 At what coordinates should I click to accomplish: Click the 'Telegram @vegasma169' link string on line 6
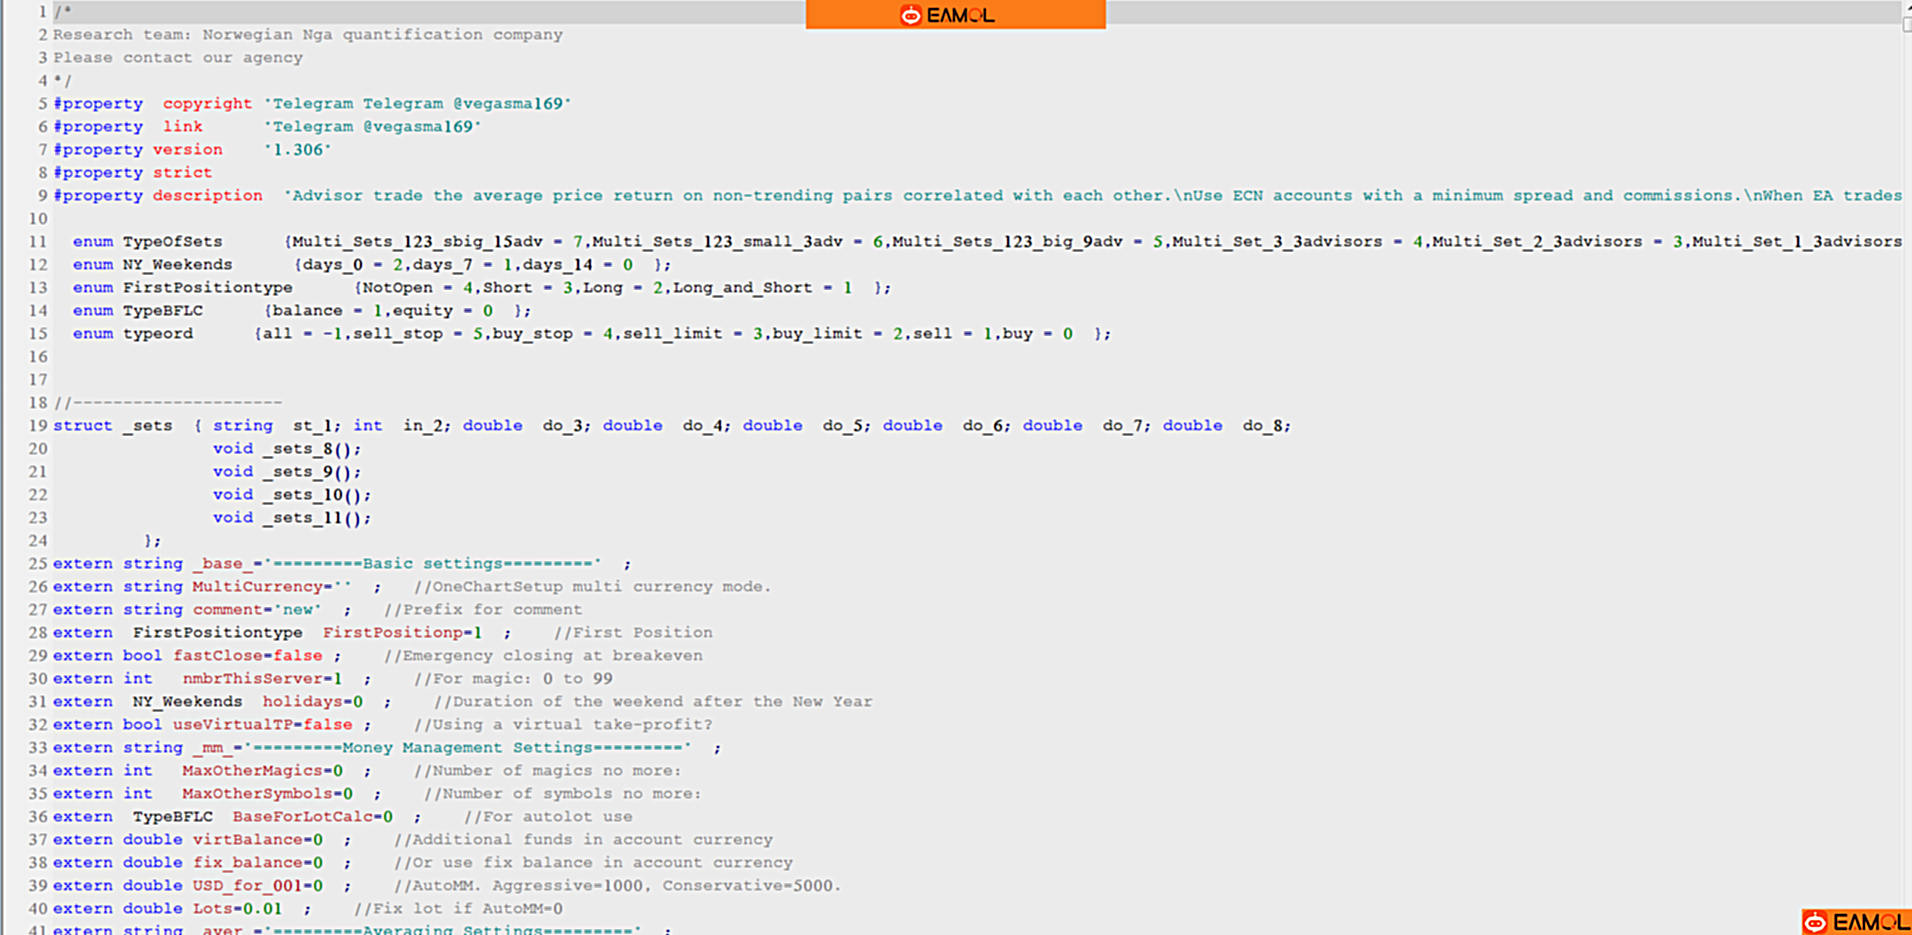tap(372, 127)
